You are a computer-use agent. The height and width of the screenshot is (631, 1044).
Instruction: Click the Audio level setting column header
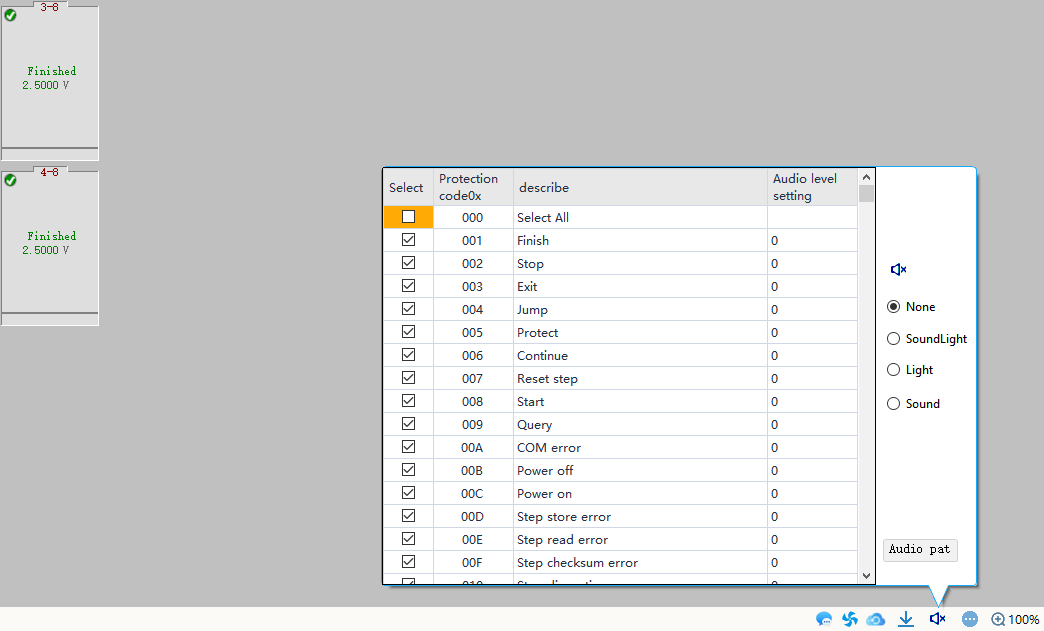(811, 187)
